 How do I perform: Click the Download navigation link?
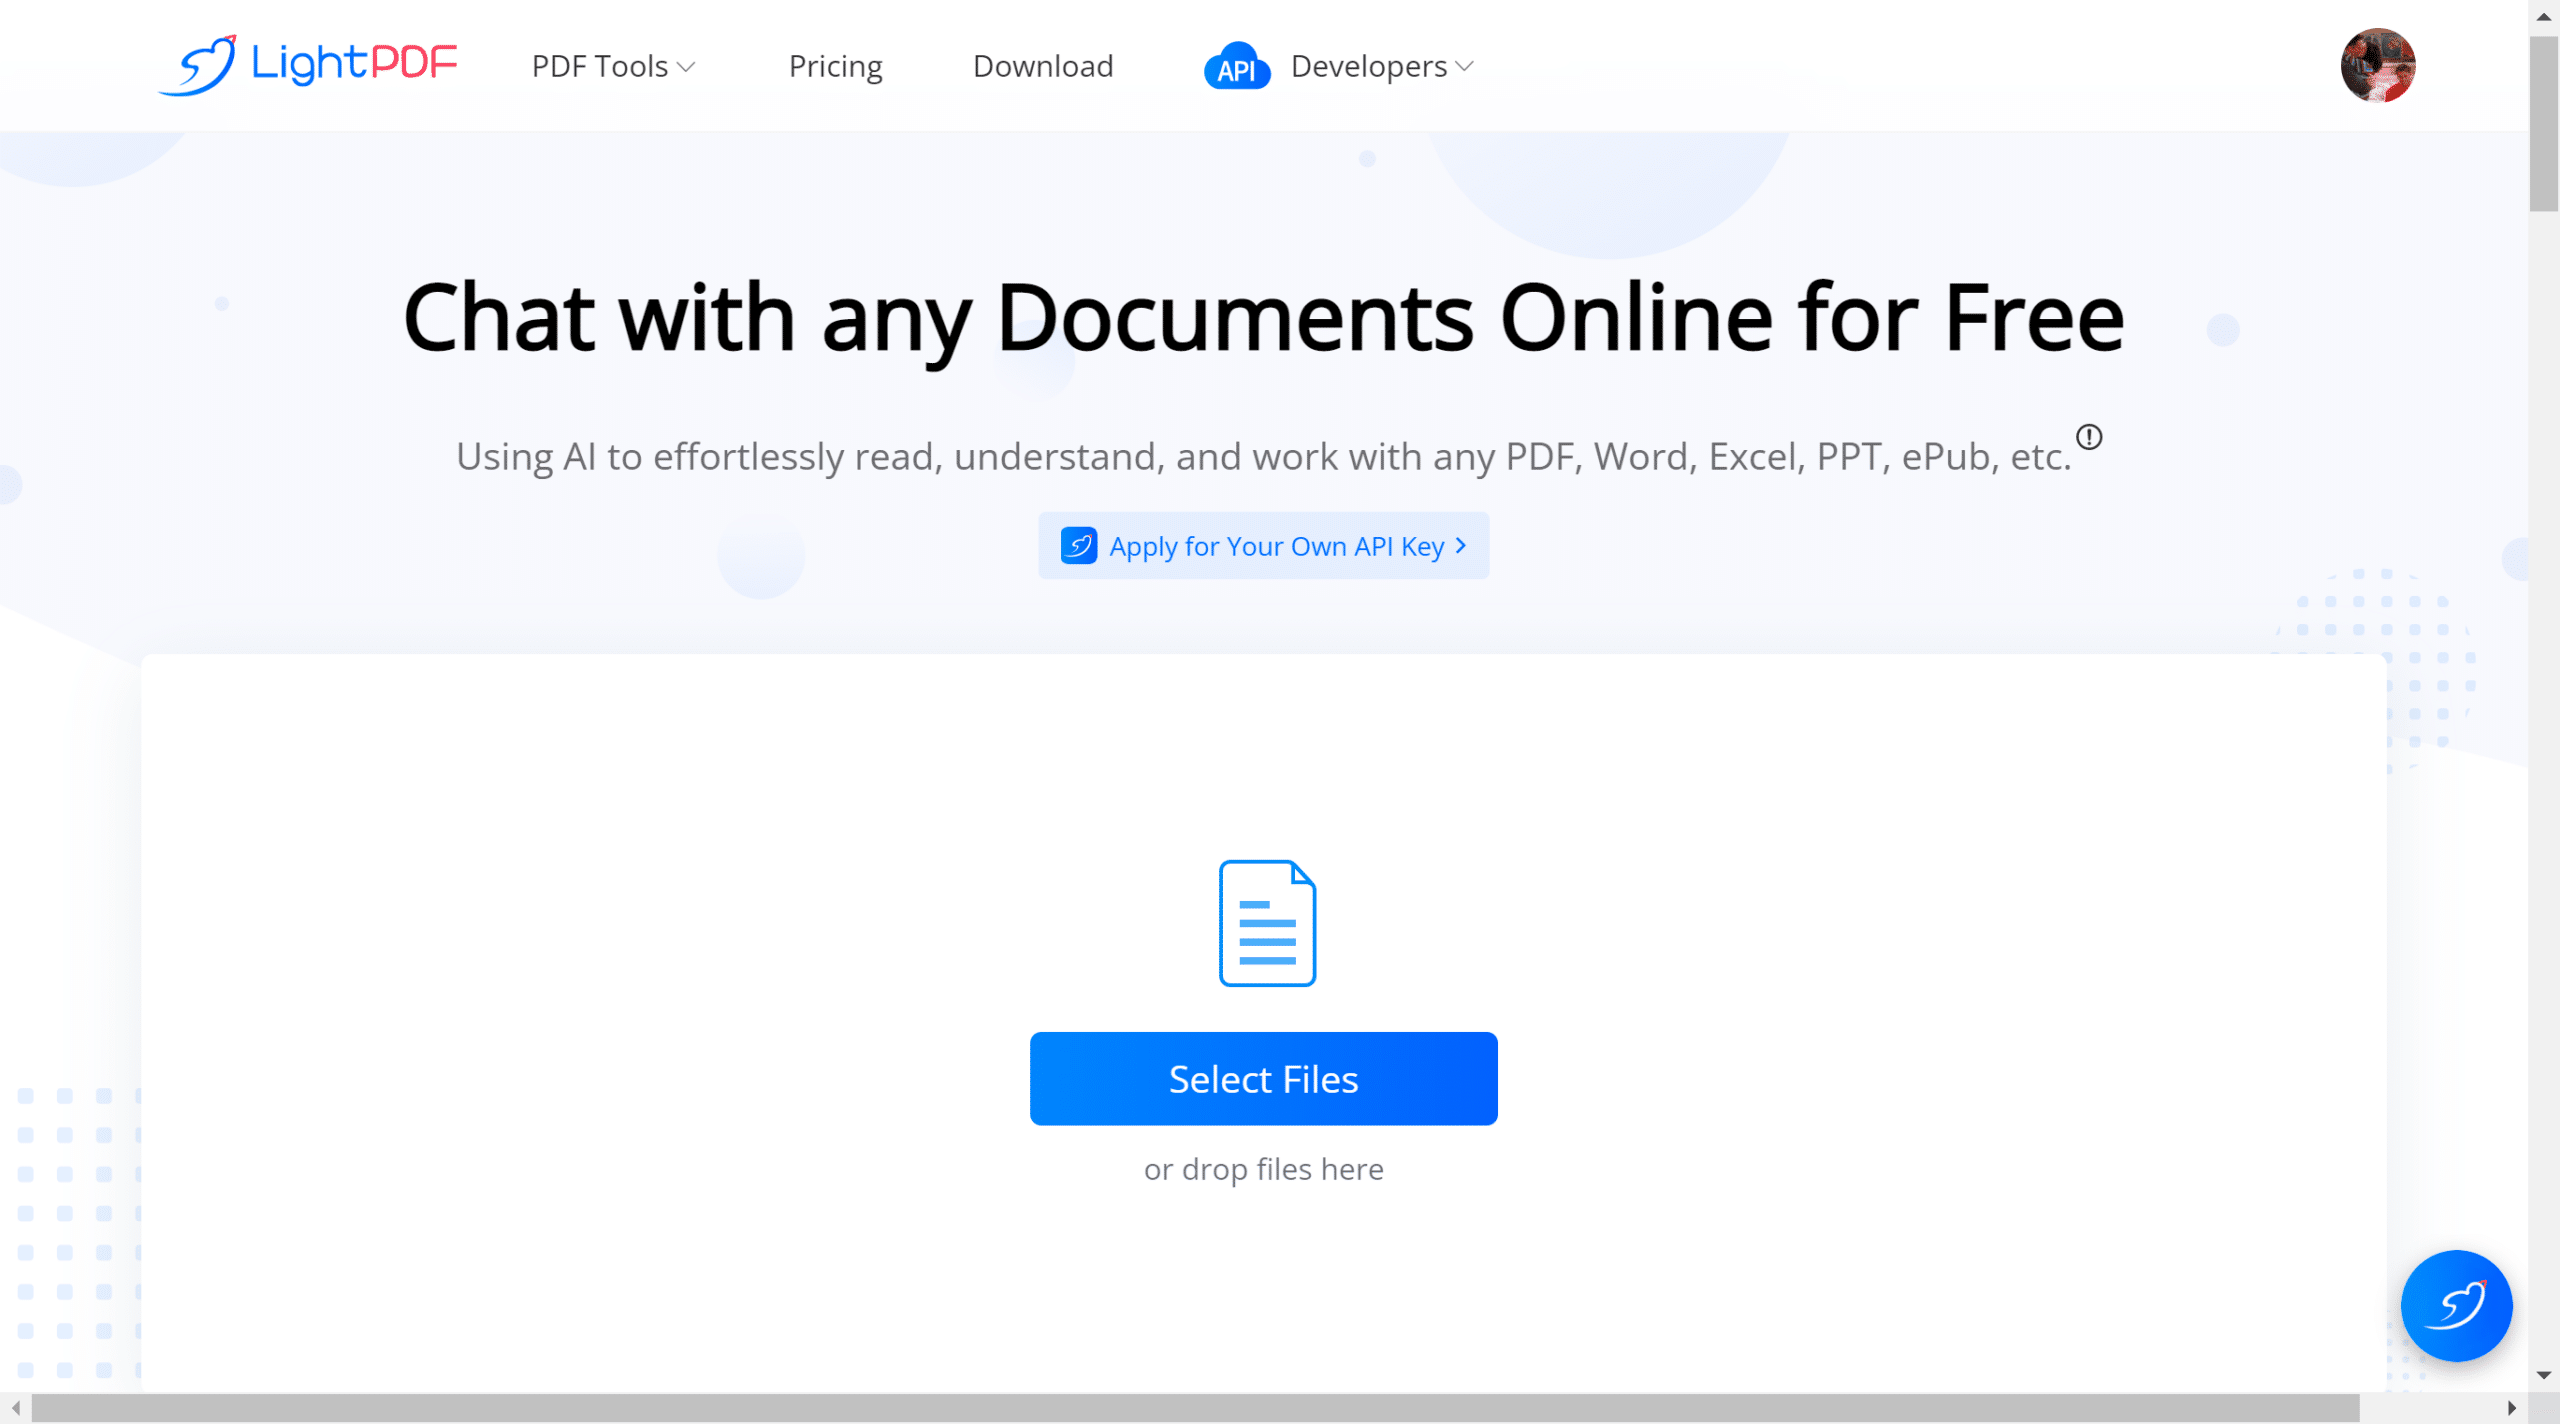point(1043,65)
